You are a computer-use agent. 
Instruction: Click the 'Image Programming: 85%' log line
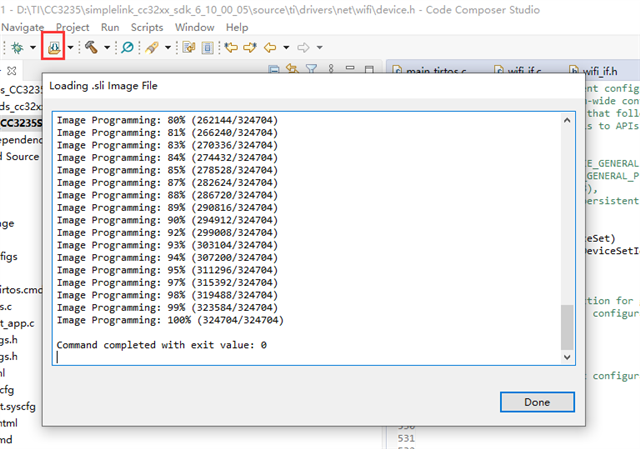167,170
